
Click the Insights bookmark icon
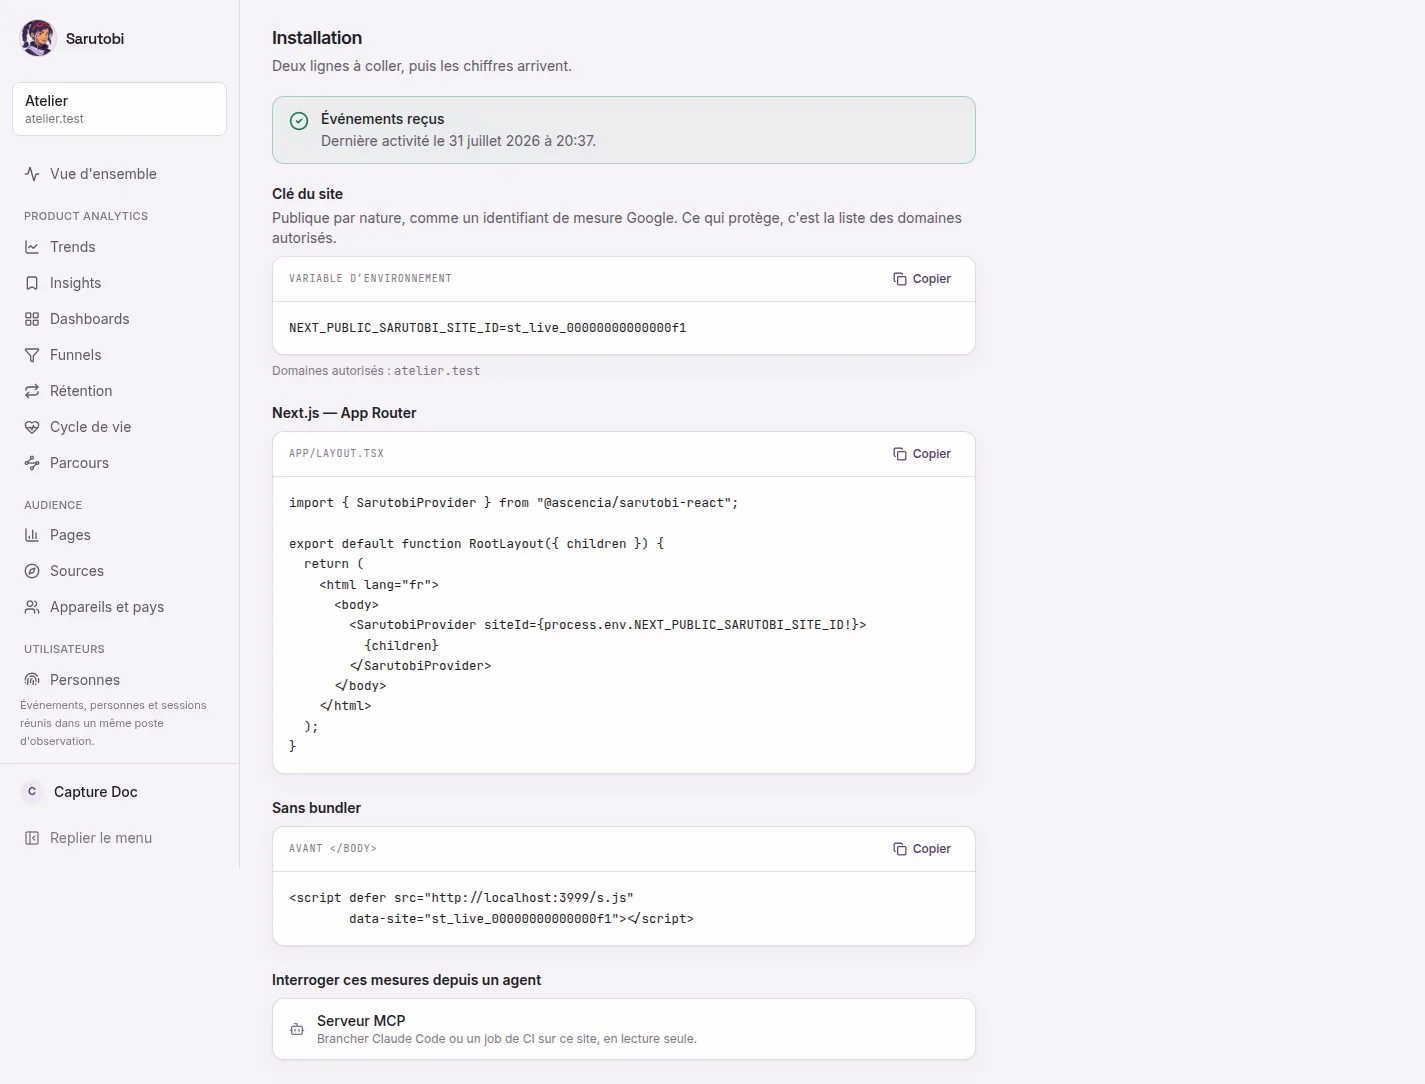pos(32,283)
